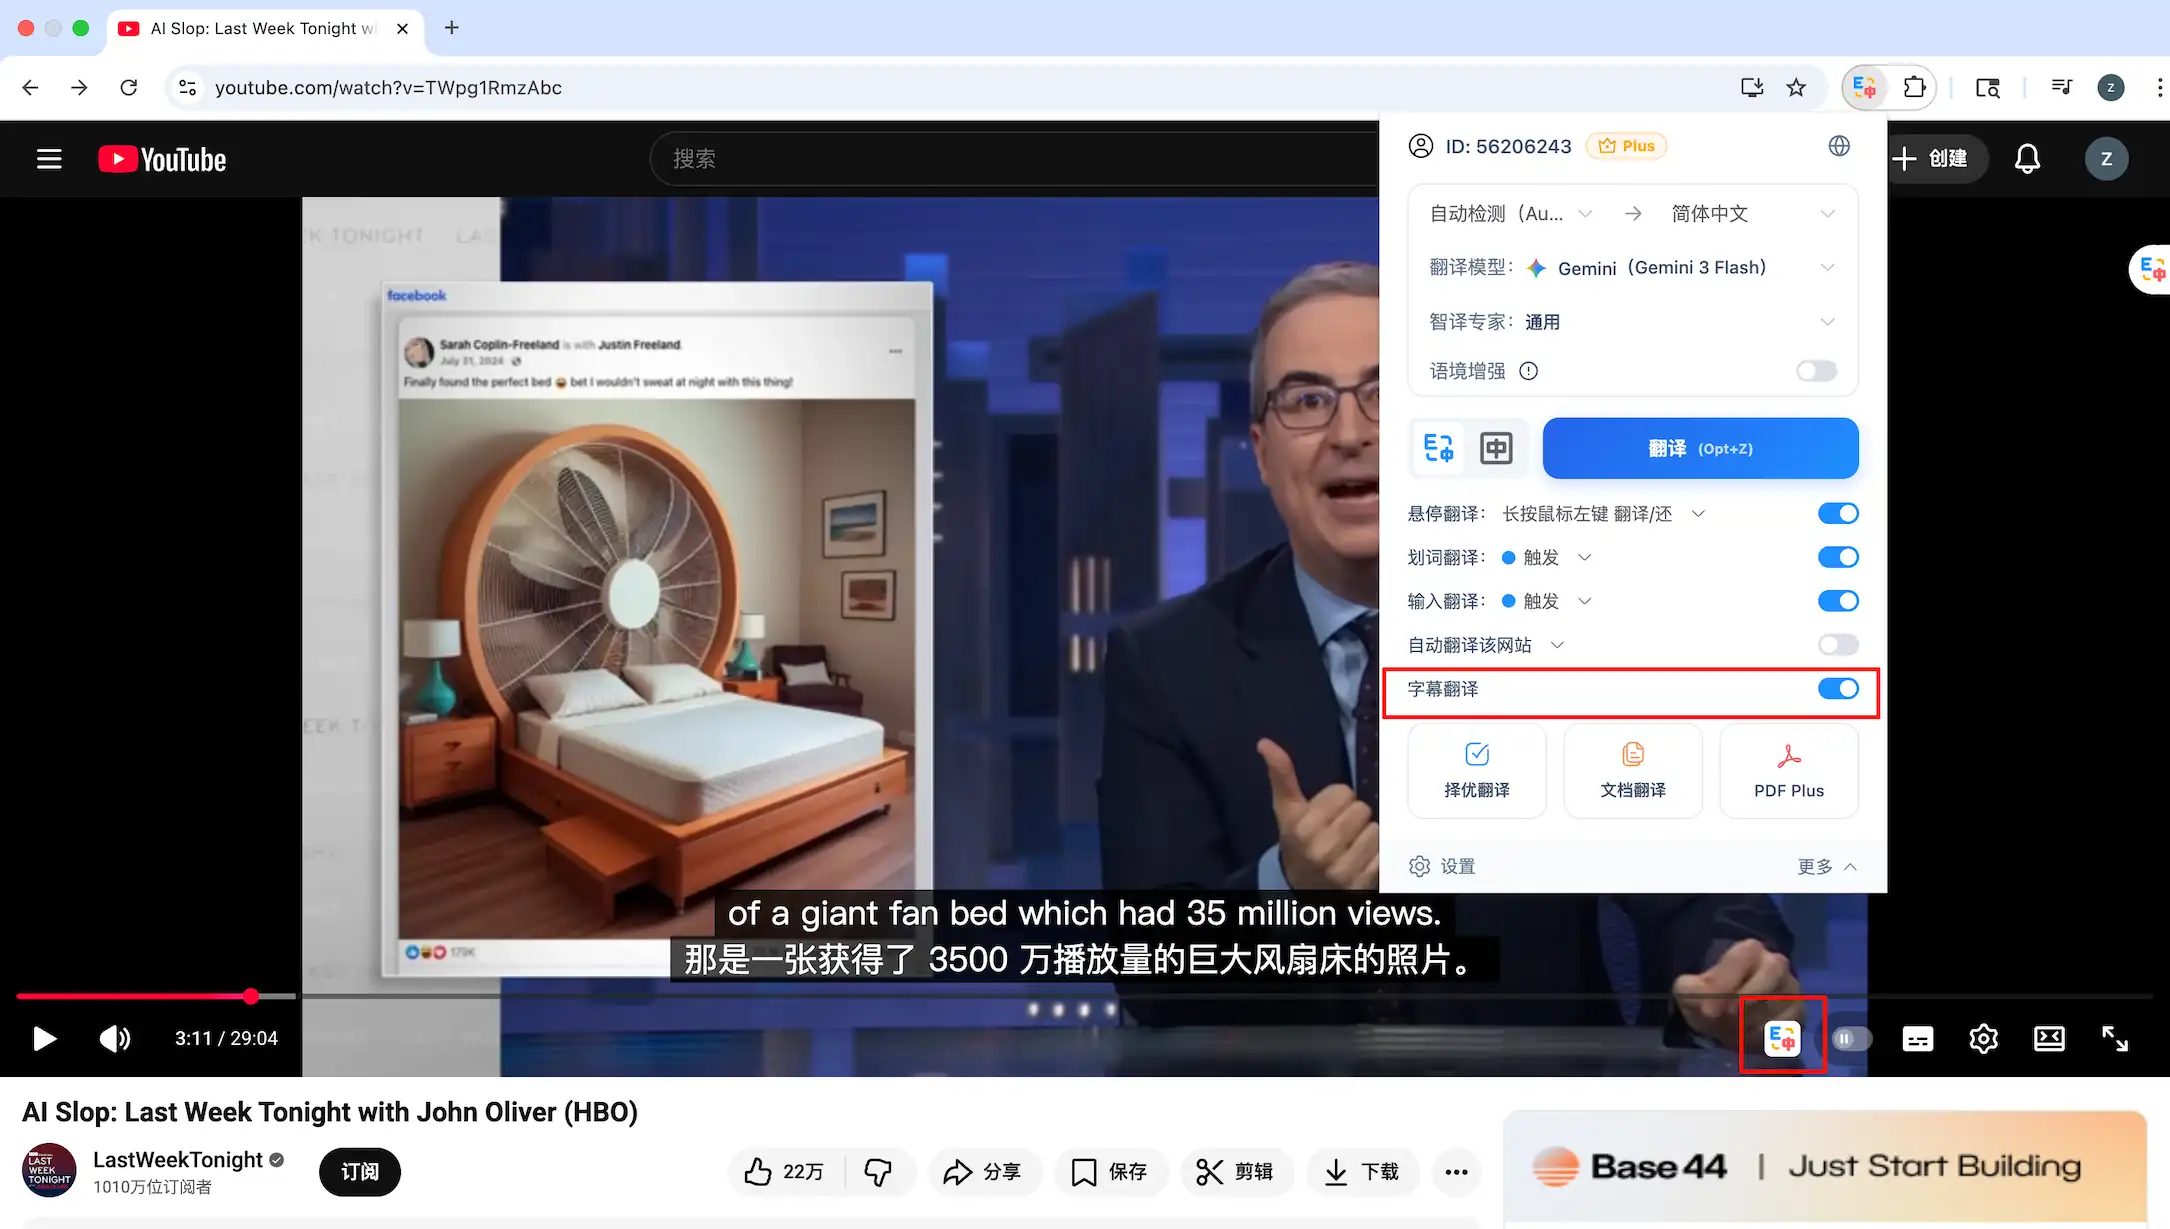Click the 择优翻译 icon in the panel

pos(1477,770)
